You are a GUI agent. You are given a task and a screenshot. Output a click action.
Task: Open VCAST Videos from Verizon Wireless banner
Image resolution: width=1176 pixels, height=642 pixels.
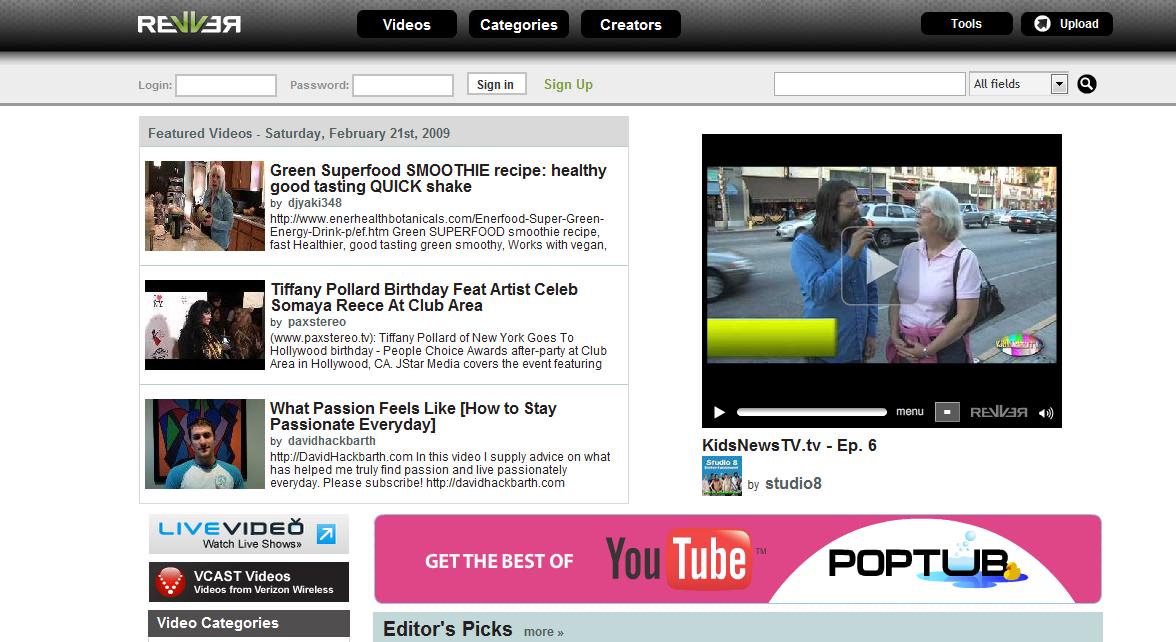[249, 582]
